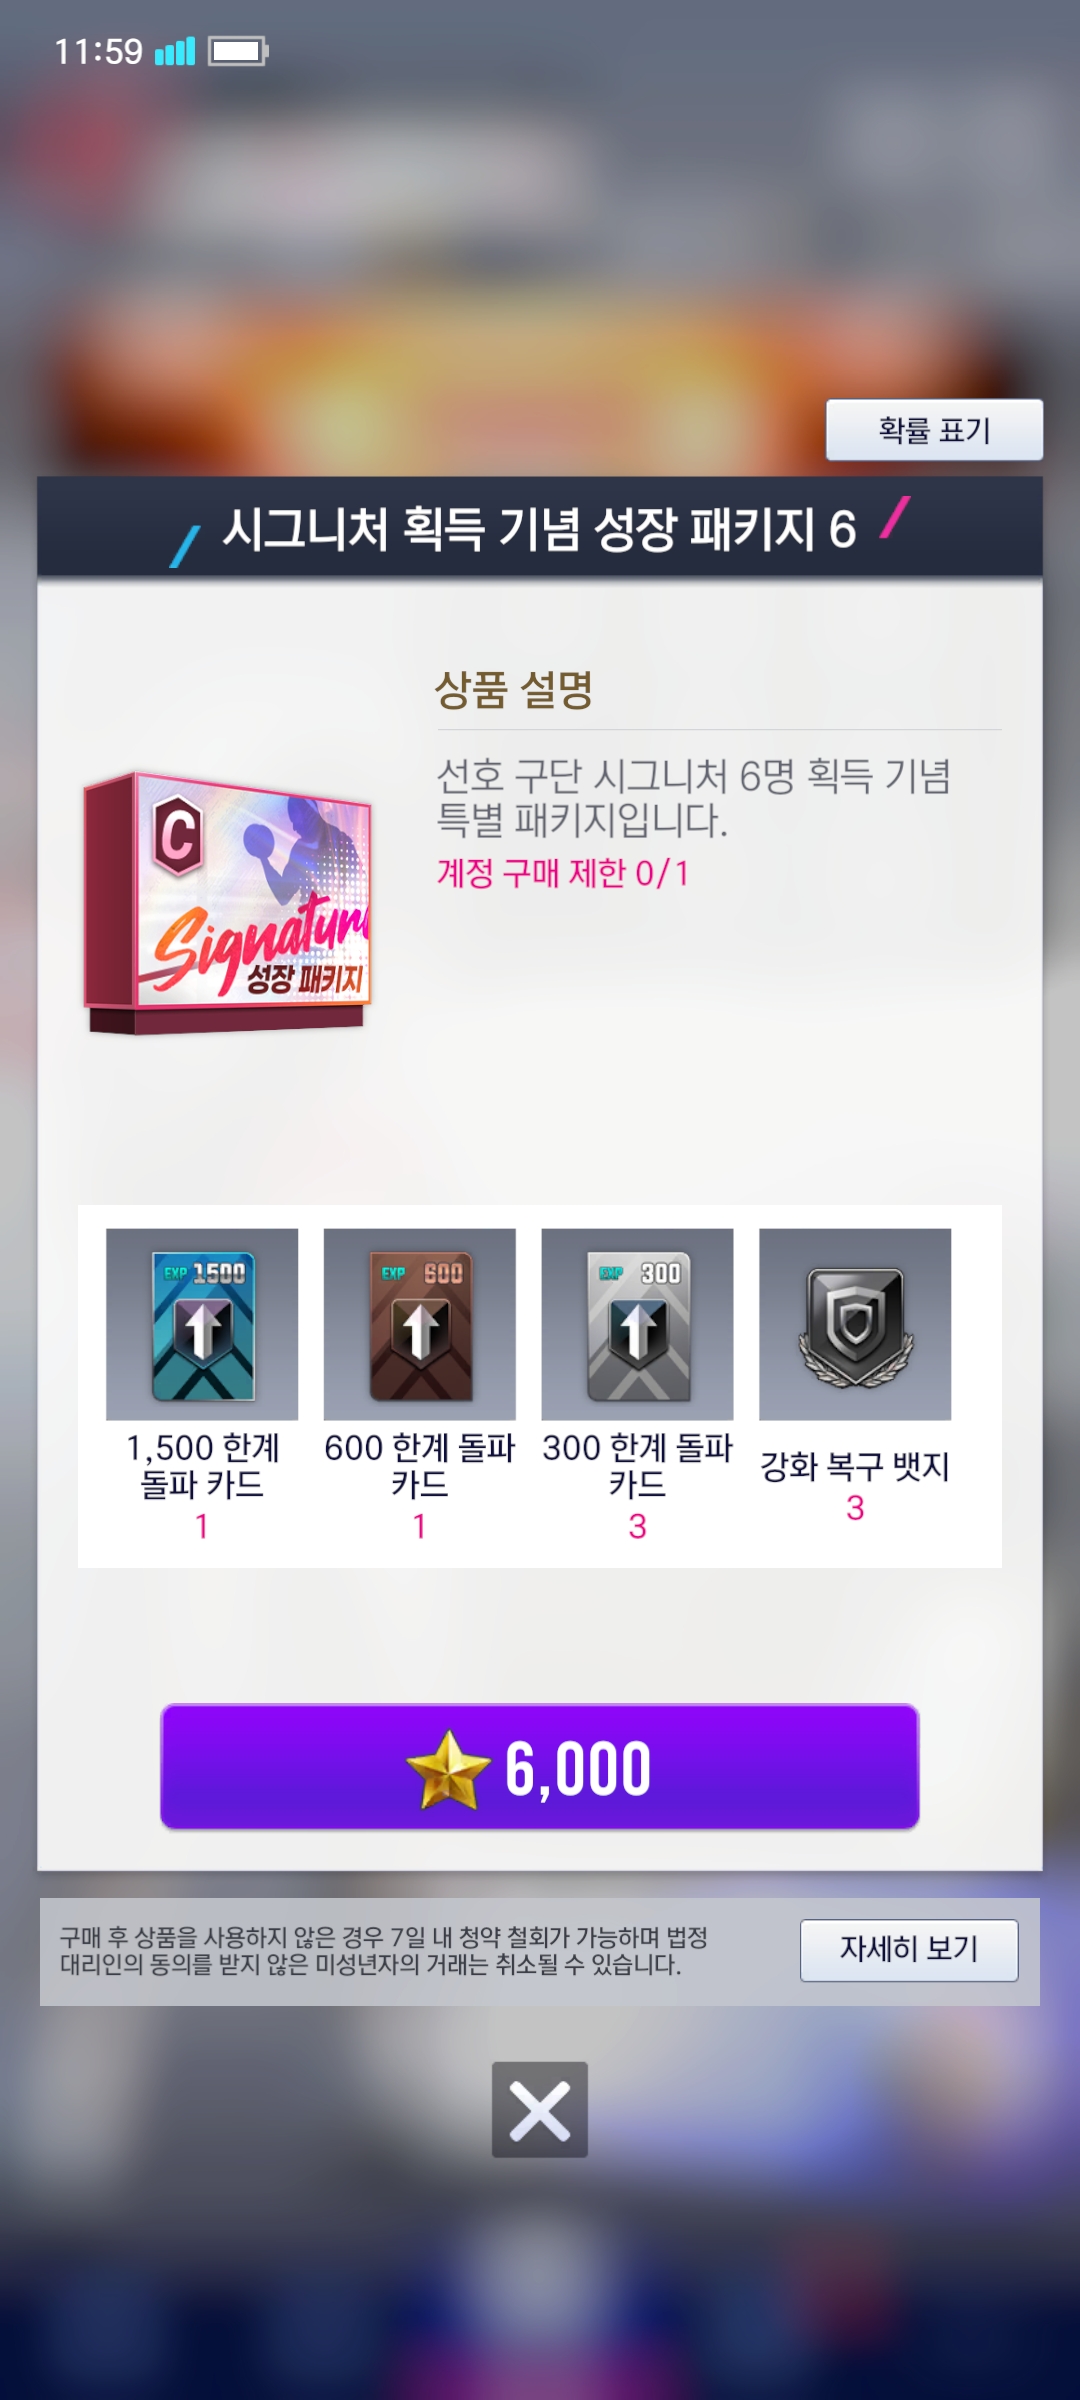Viewport: 1080px width, 2400px height.
Task: Tap the 1,500 한계 돌파 카드 label
Action: point(202,1466)
